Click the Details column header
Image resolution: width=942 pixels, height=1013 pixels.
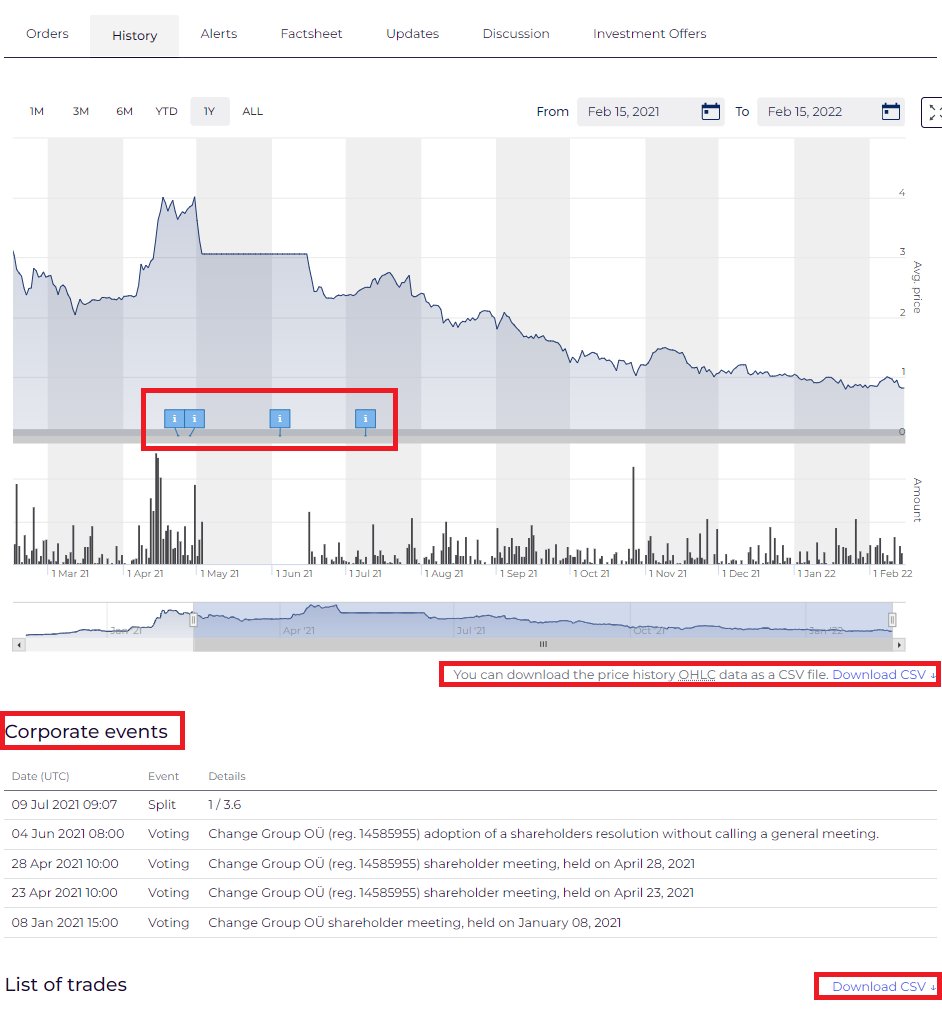click(x=227, y=776)
